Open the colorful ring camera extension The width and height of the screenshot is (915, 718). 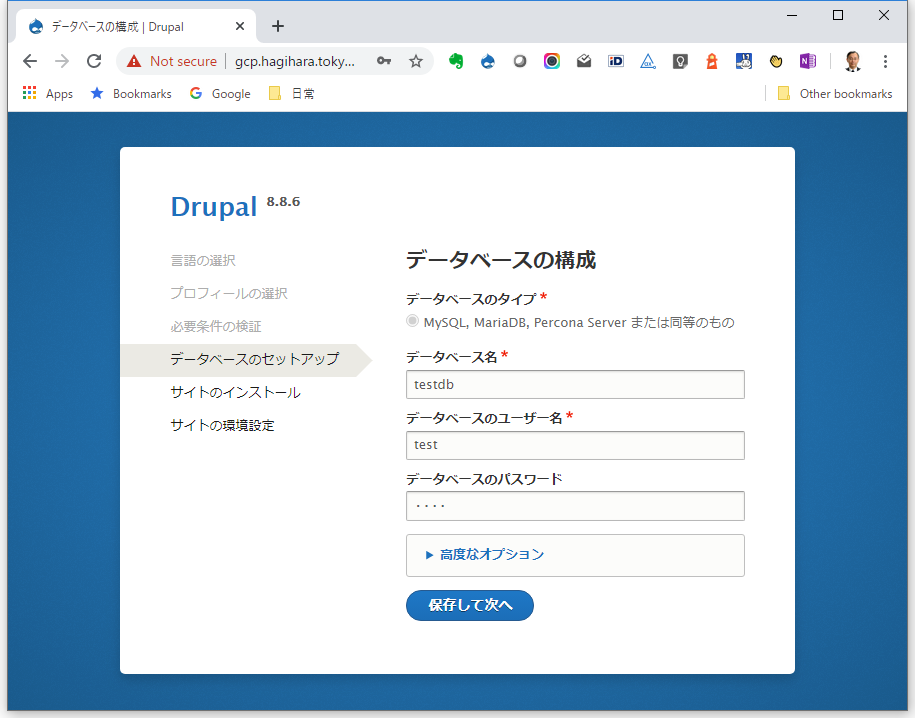click(551, 61)
